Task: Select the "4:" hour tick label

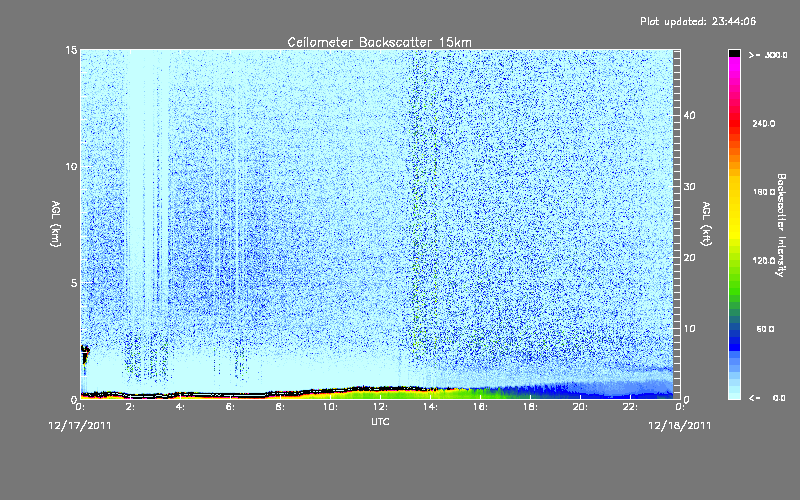Action: pos(180,407)
